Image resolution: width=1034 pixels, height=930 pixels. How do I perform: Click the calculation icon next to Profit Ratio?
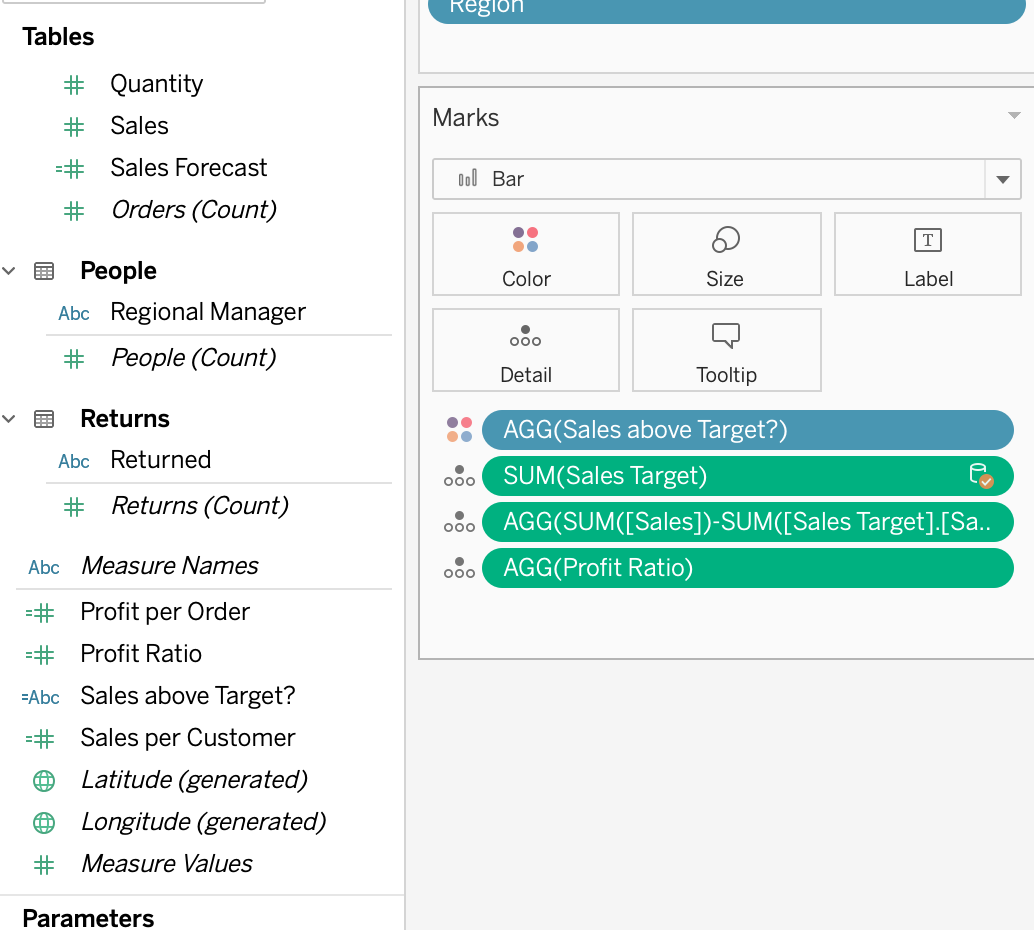44,654
